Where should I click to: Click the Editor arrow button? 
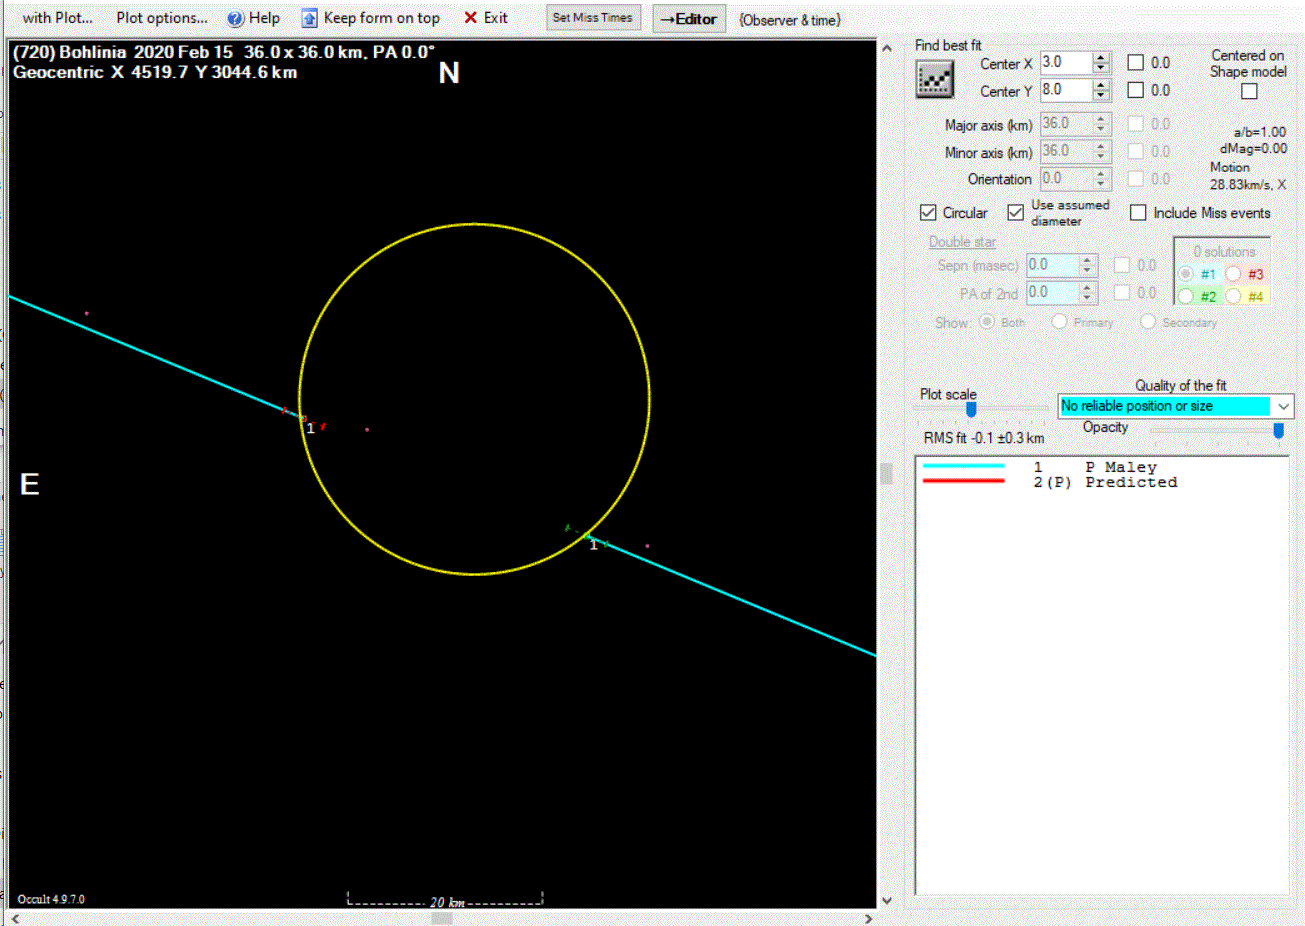point(689,19)
